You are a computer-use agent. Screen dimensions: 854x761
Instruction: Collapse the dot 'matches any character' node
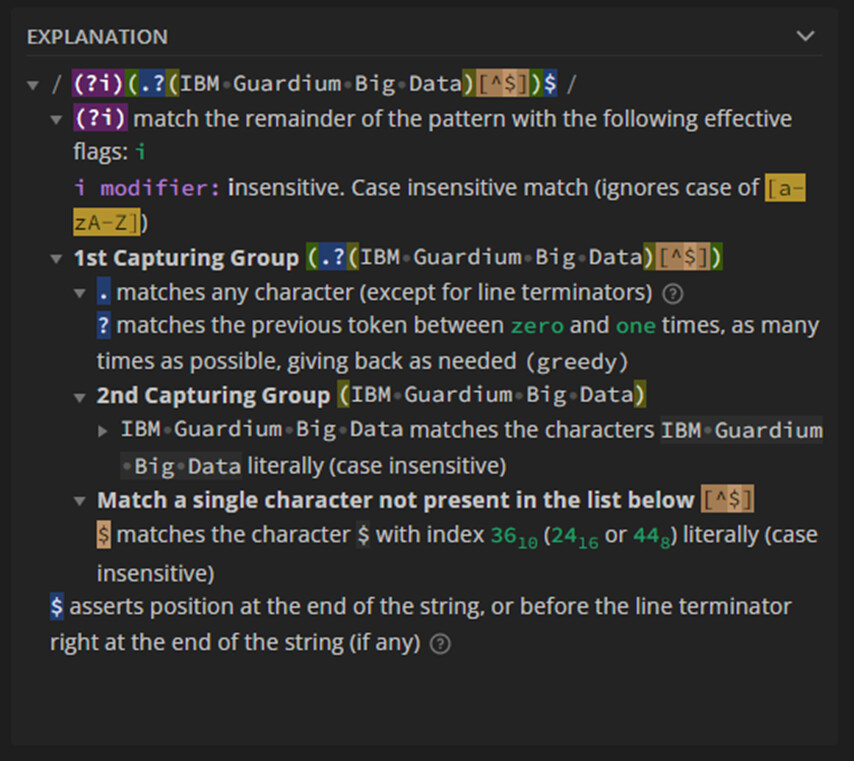point(80,294)
